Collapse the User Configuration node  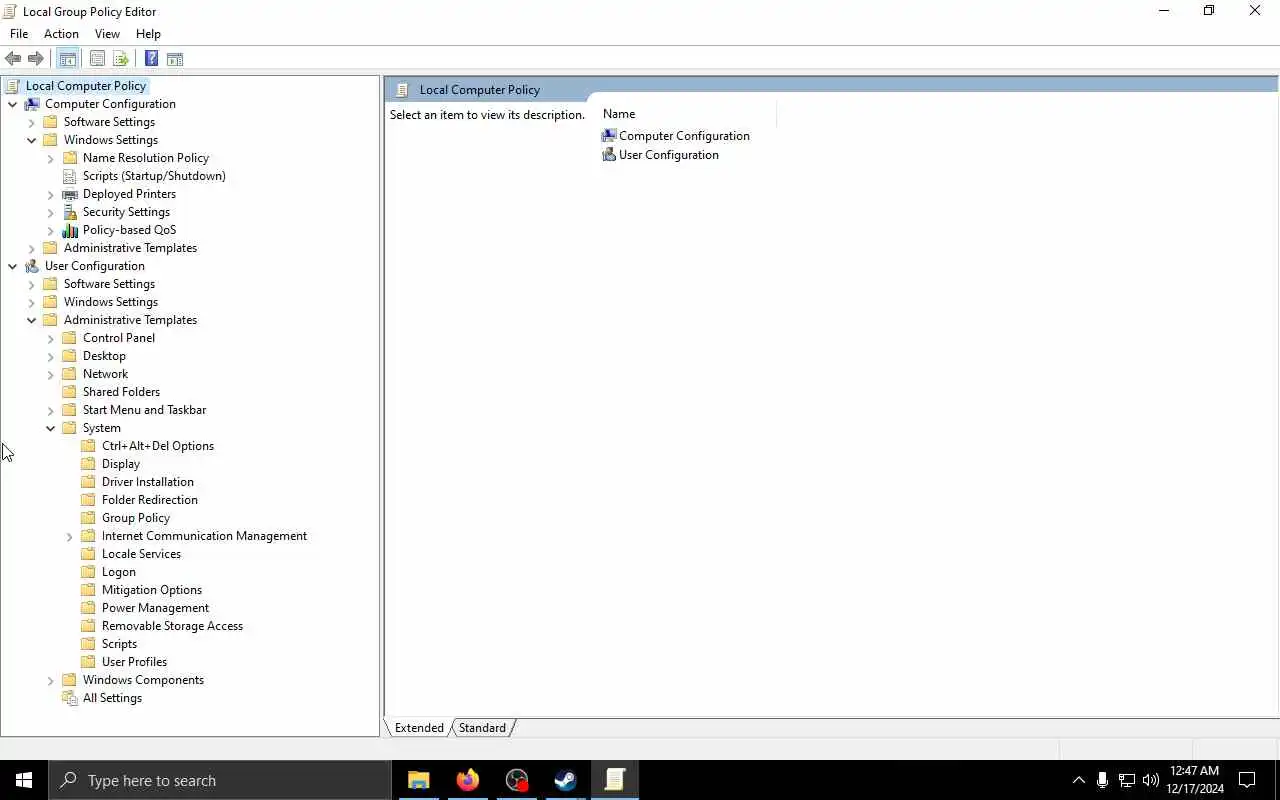tap(13, 266)
